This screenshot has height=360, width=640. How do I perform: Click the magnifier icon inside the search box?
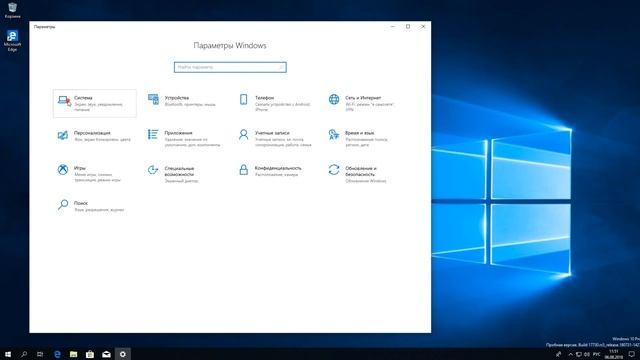tap(282, 67)
